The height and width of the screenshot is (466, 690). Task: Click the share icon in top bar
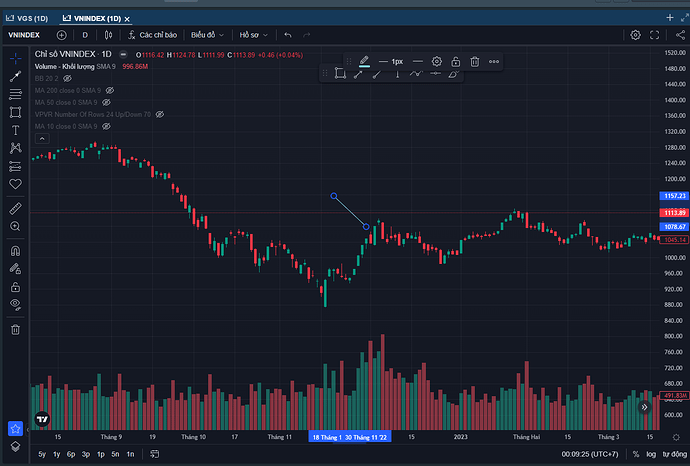point(676,35)
